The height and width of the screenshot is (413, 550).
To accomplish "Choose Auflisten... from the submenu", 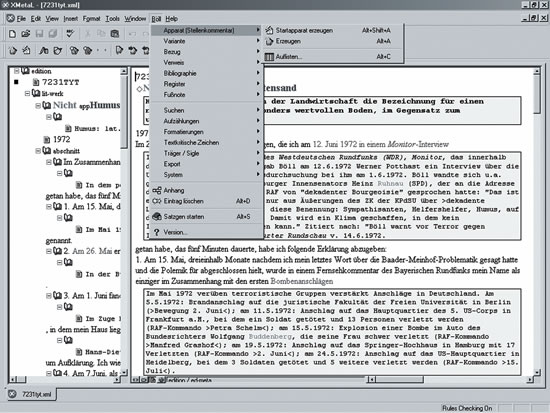I will [x=333, y=56].
